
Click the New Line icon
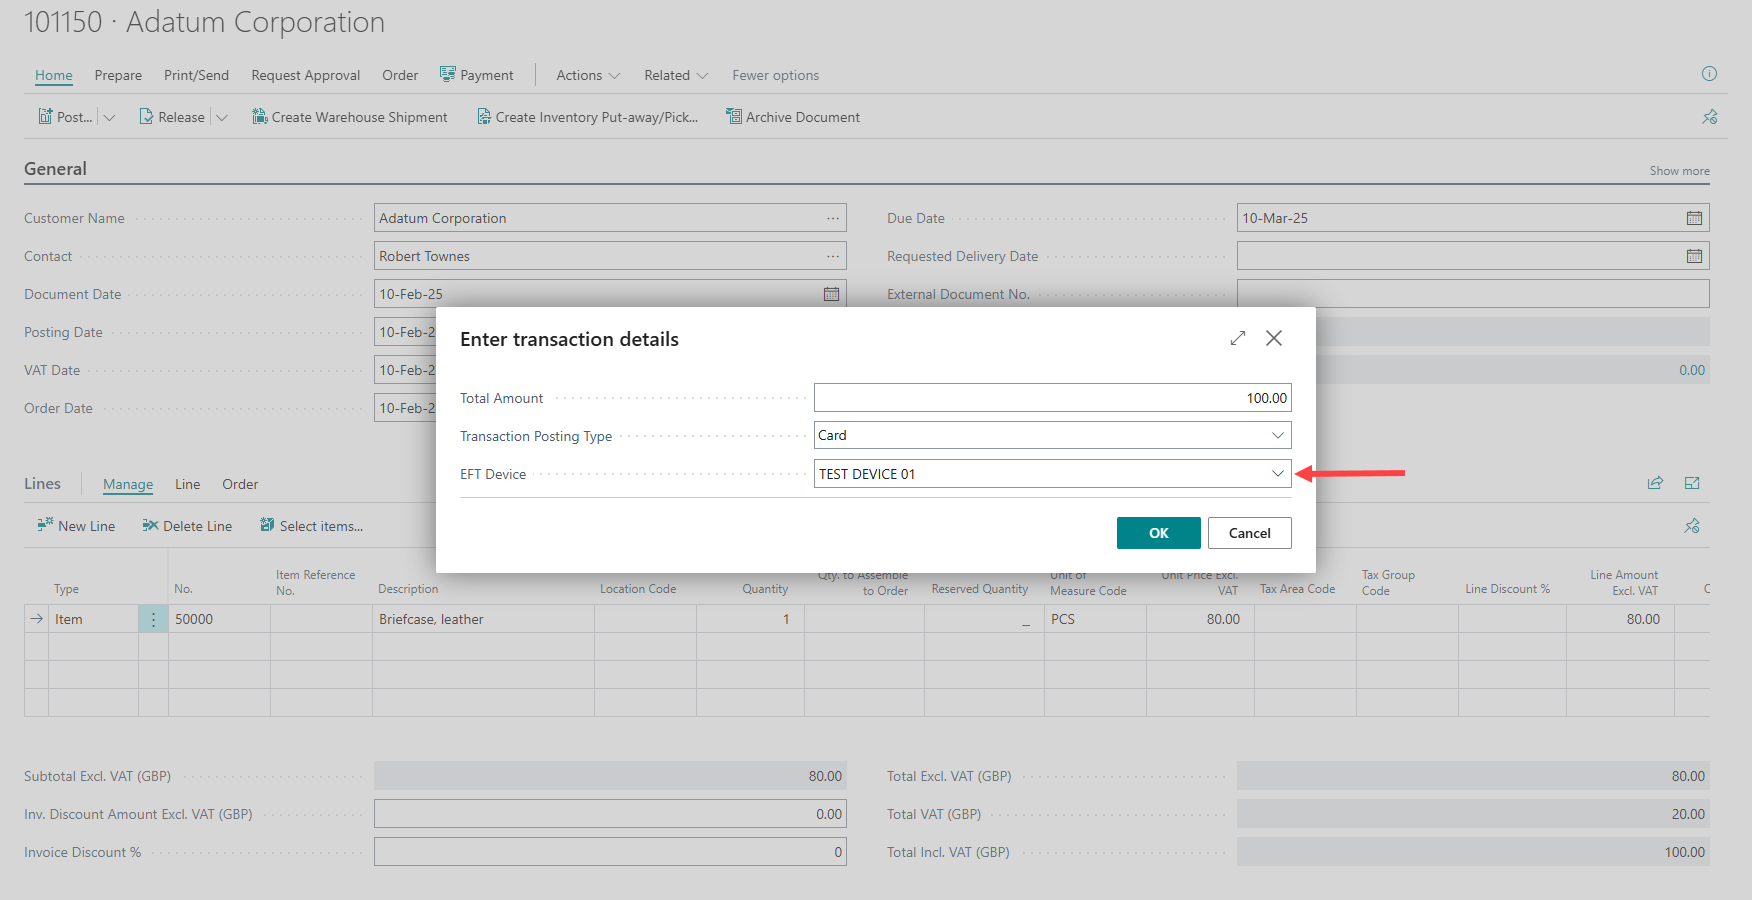(x=45, y=525)
